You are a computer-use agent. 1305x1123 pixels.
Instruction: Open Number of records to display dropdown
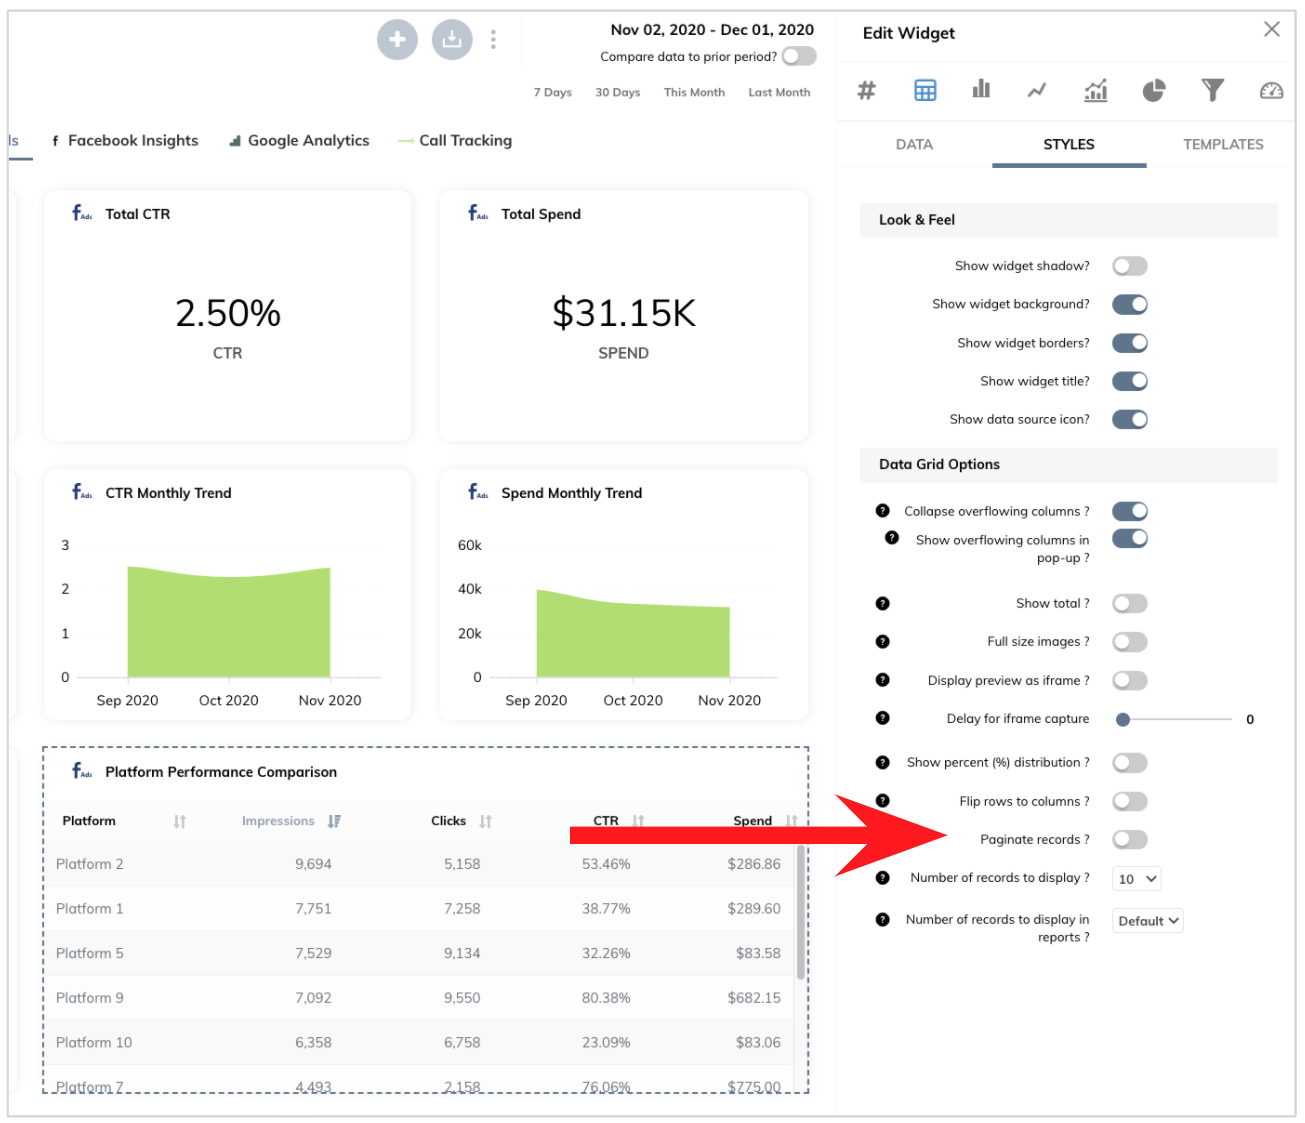pyautogui.click(x=1137, y=879)
